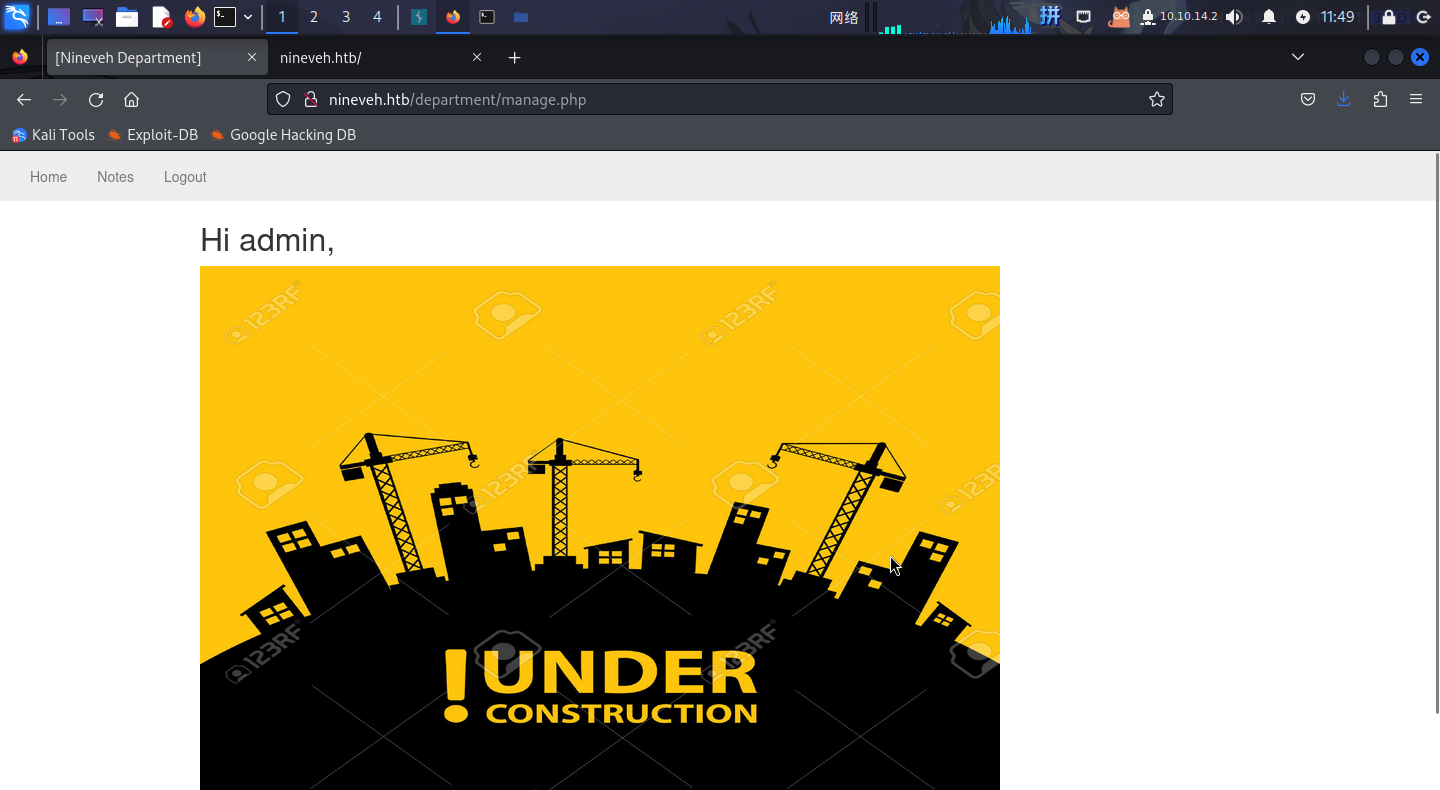
Task: Click the URL address bar
Action: coord(720,99)
